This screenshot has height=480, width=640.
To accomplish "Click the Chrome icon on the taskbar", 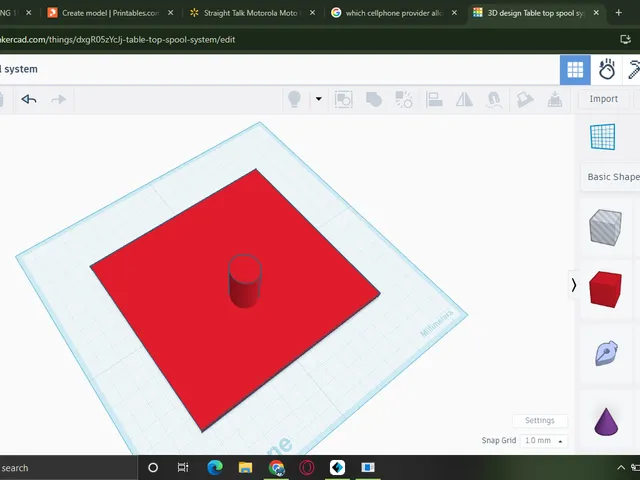I will pos(276,468).
